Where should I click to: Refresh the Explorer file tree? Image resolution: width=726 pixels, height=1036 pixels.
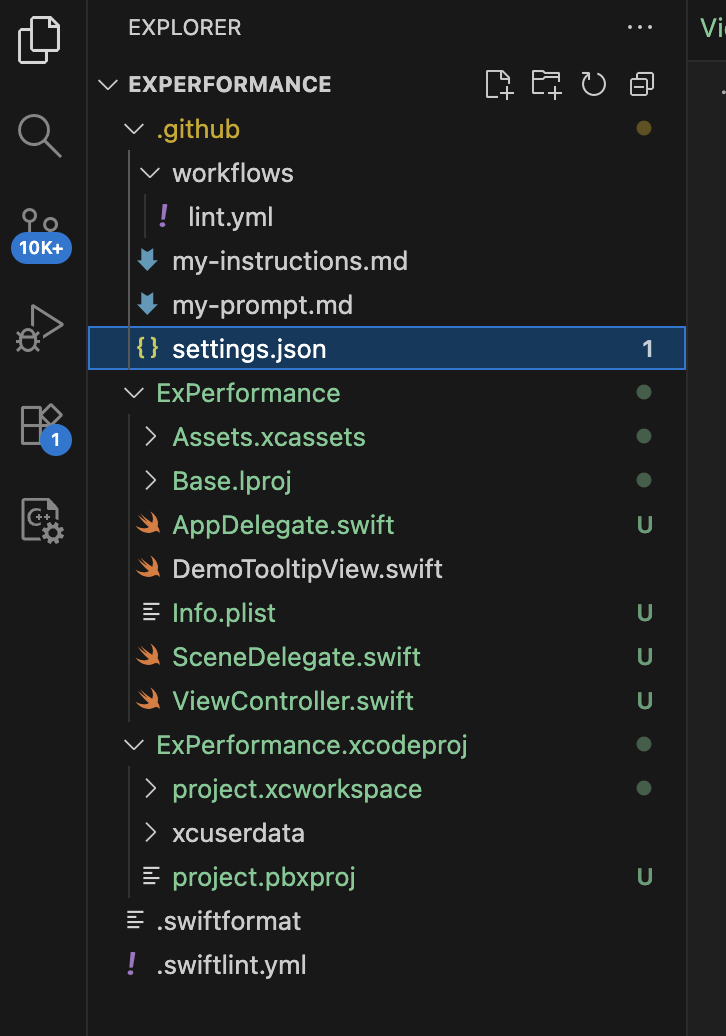tap(594, 84)
